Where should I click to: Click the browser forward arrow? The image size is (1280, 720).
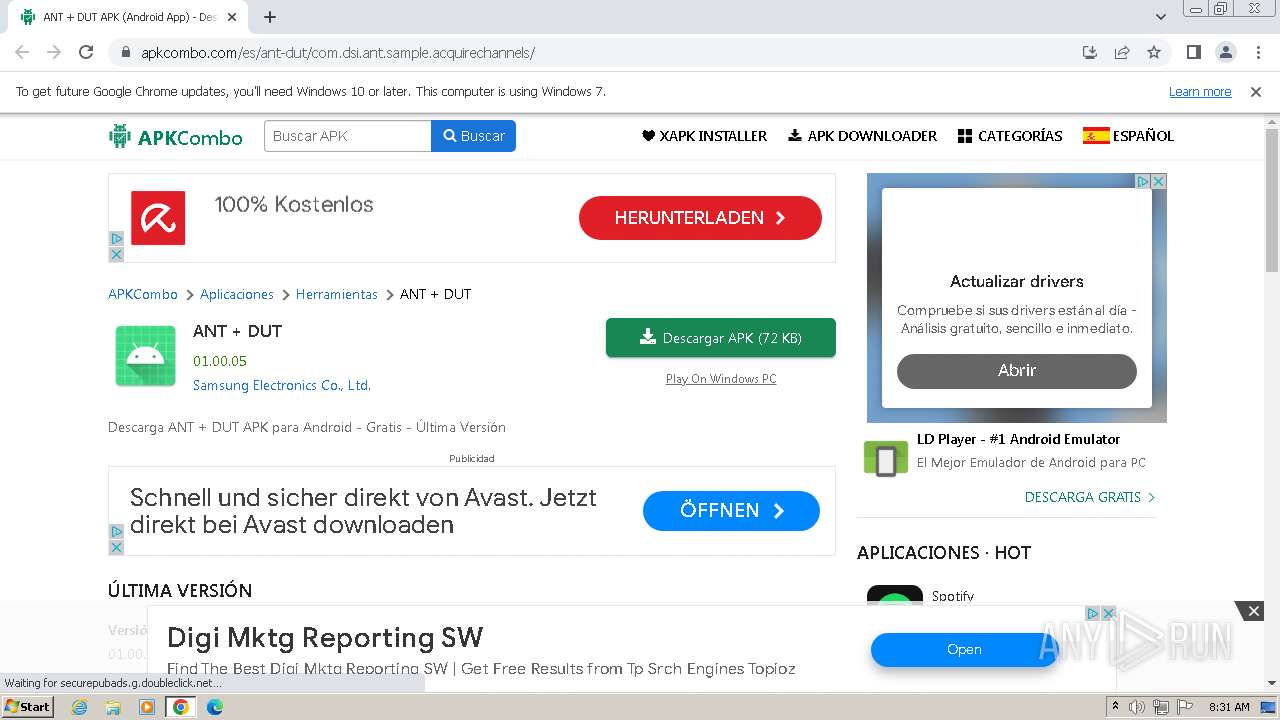54,52
